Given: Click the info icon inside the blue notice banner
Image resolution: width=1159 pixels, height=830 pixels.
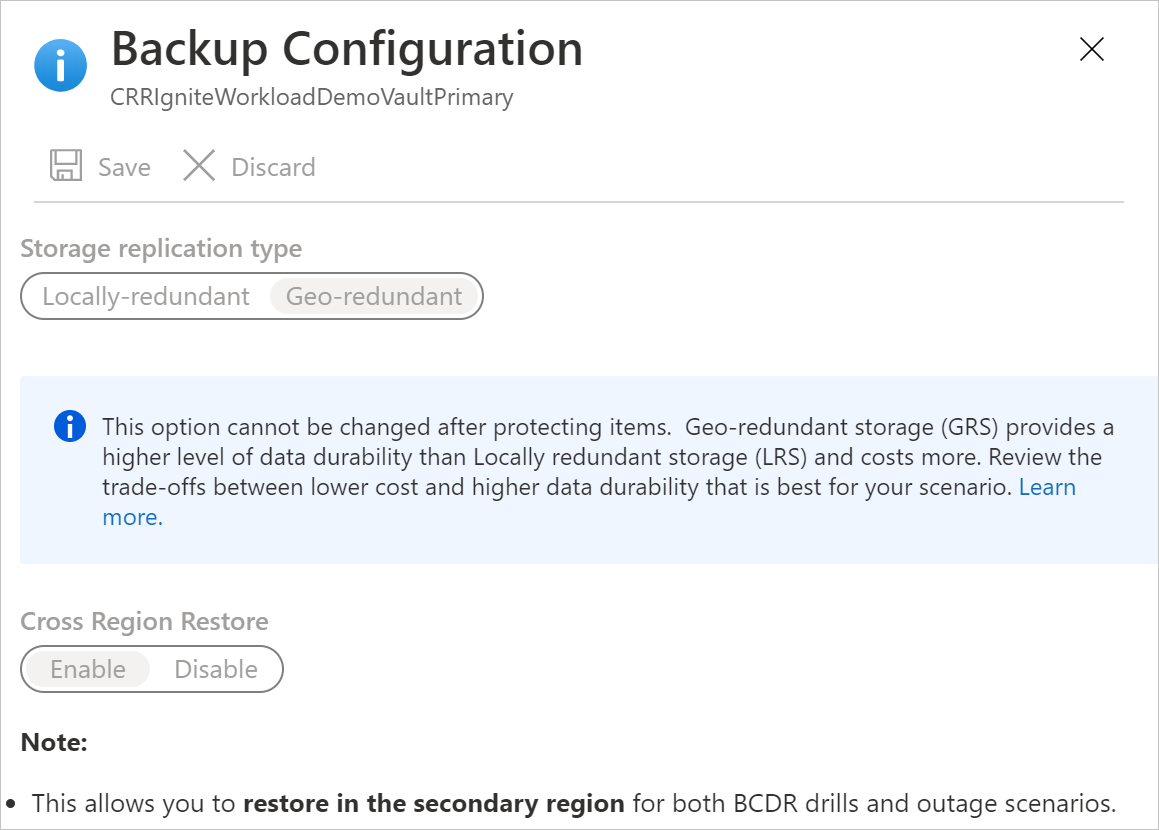Looking at the screenshot, I should point(69,426).
